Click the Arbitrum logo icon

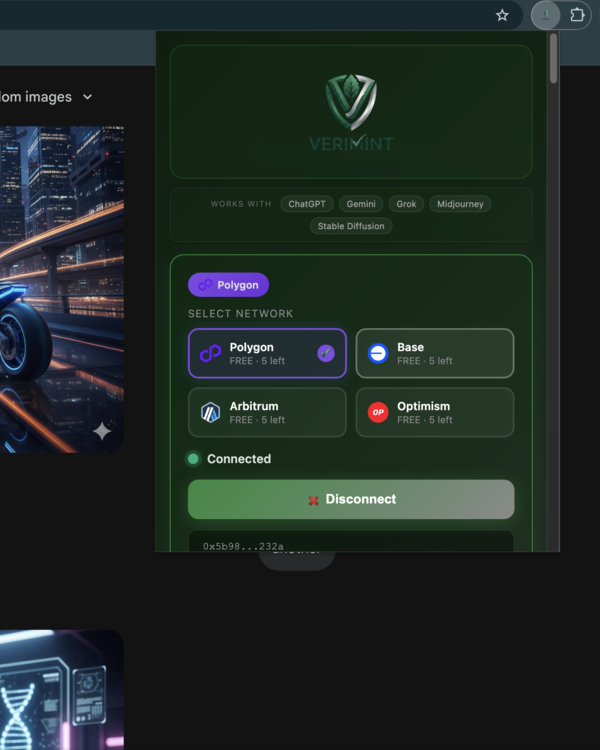point(211,412)
